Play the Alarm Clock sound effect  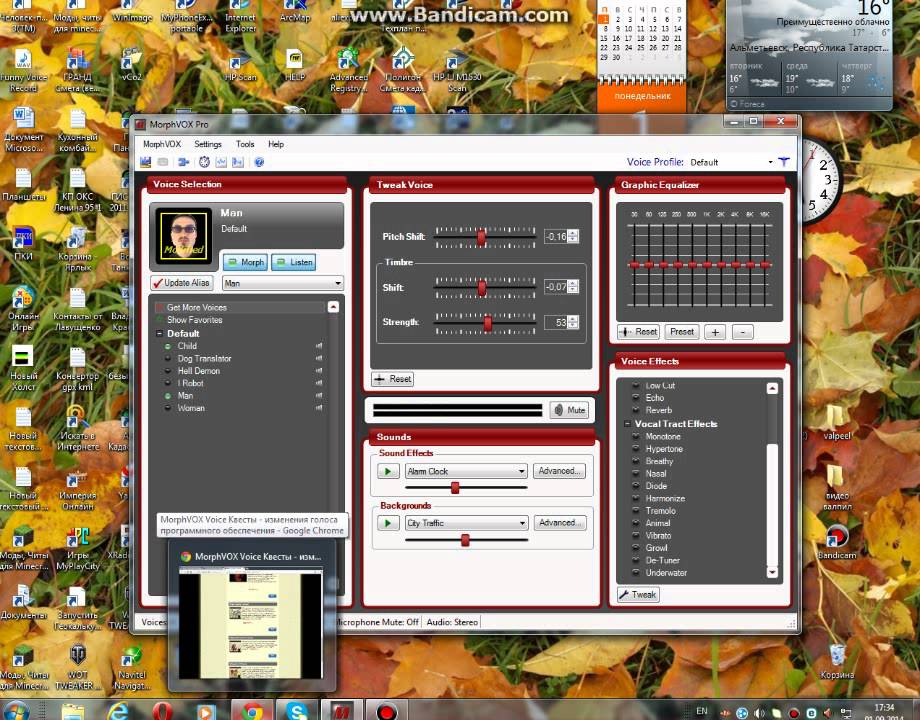tap(387, 471)
